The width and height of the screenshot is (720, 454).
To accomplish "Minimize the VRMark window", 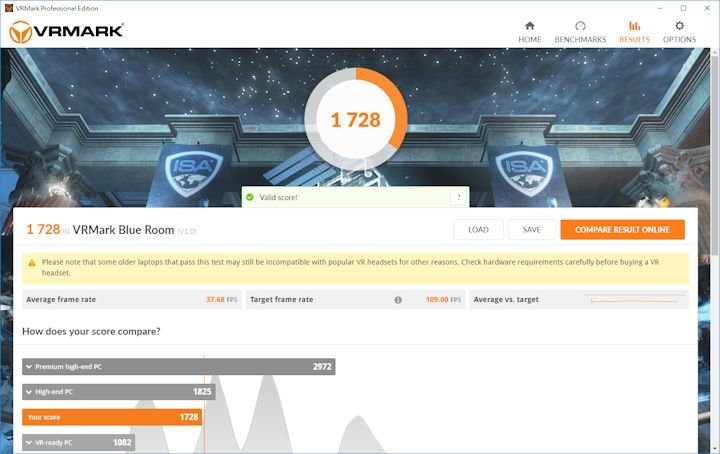I will 660,8.
